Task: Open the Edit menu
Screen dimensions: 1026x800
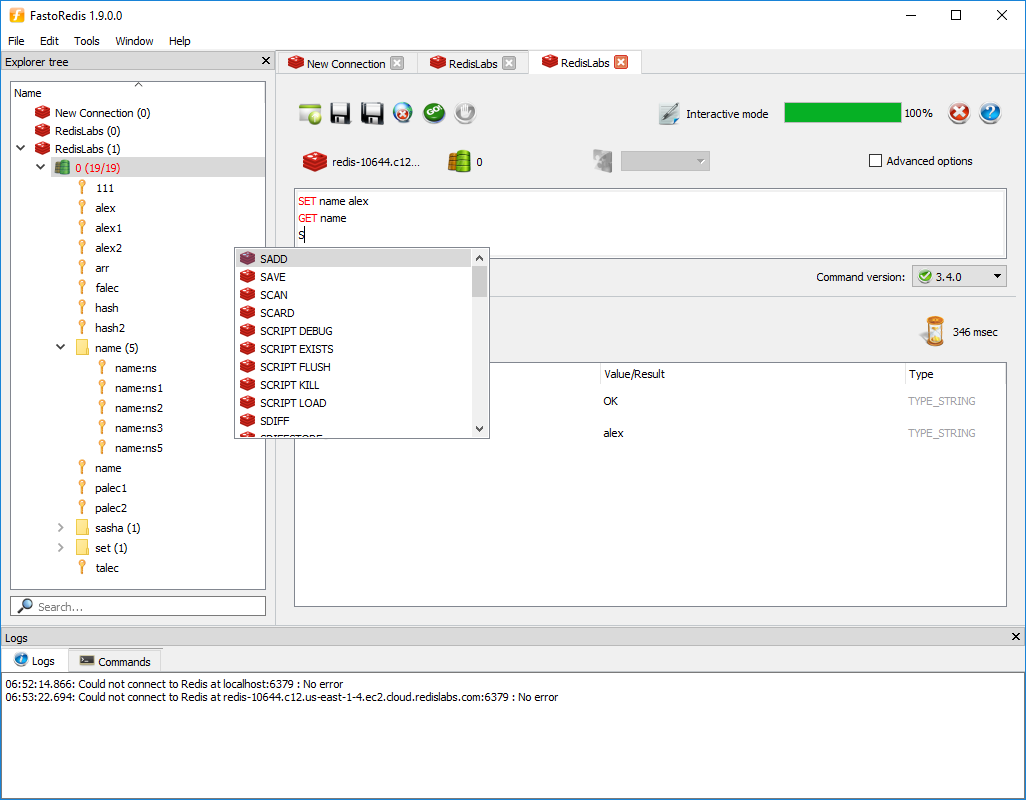Action: coord(49,41)
